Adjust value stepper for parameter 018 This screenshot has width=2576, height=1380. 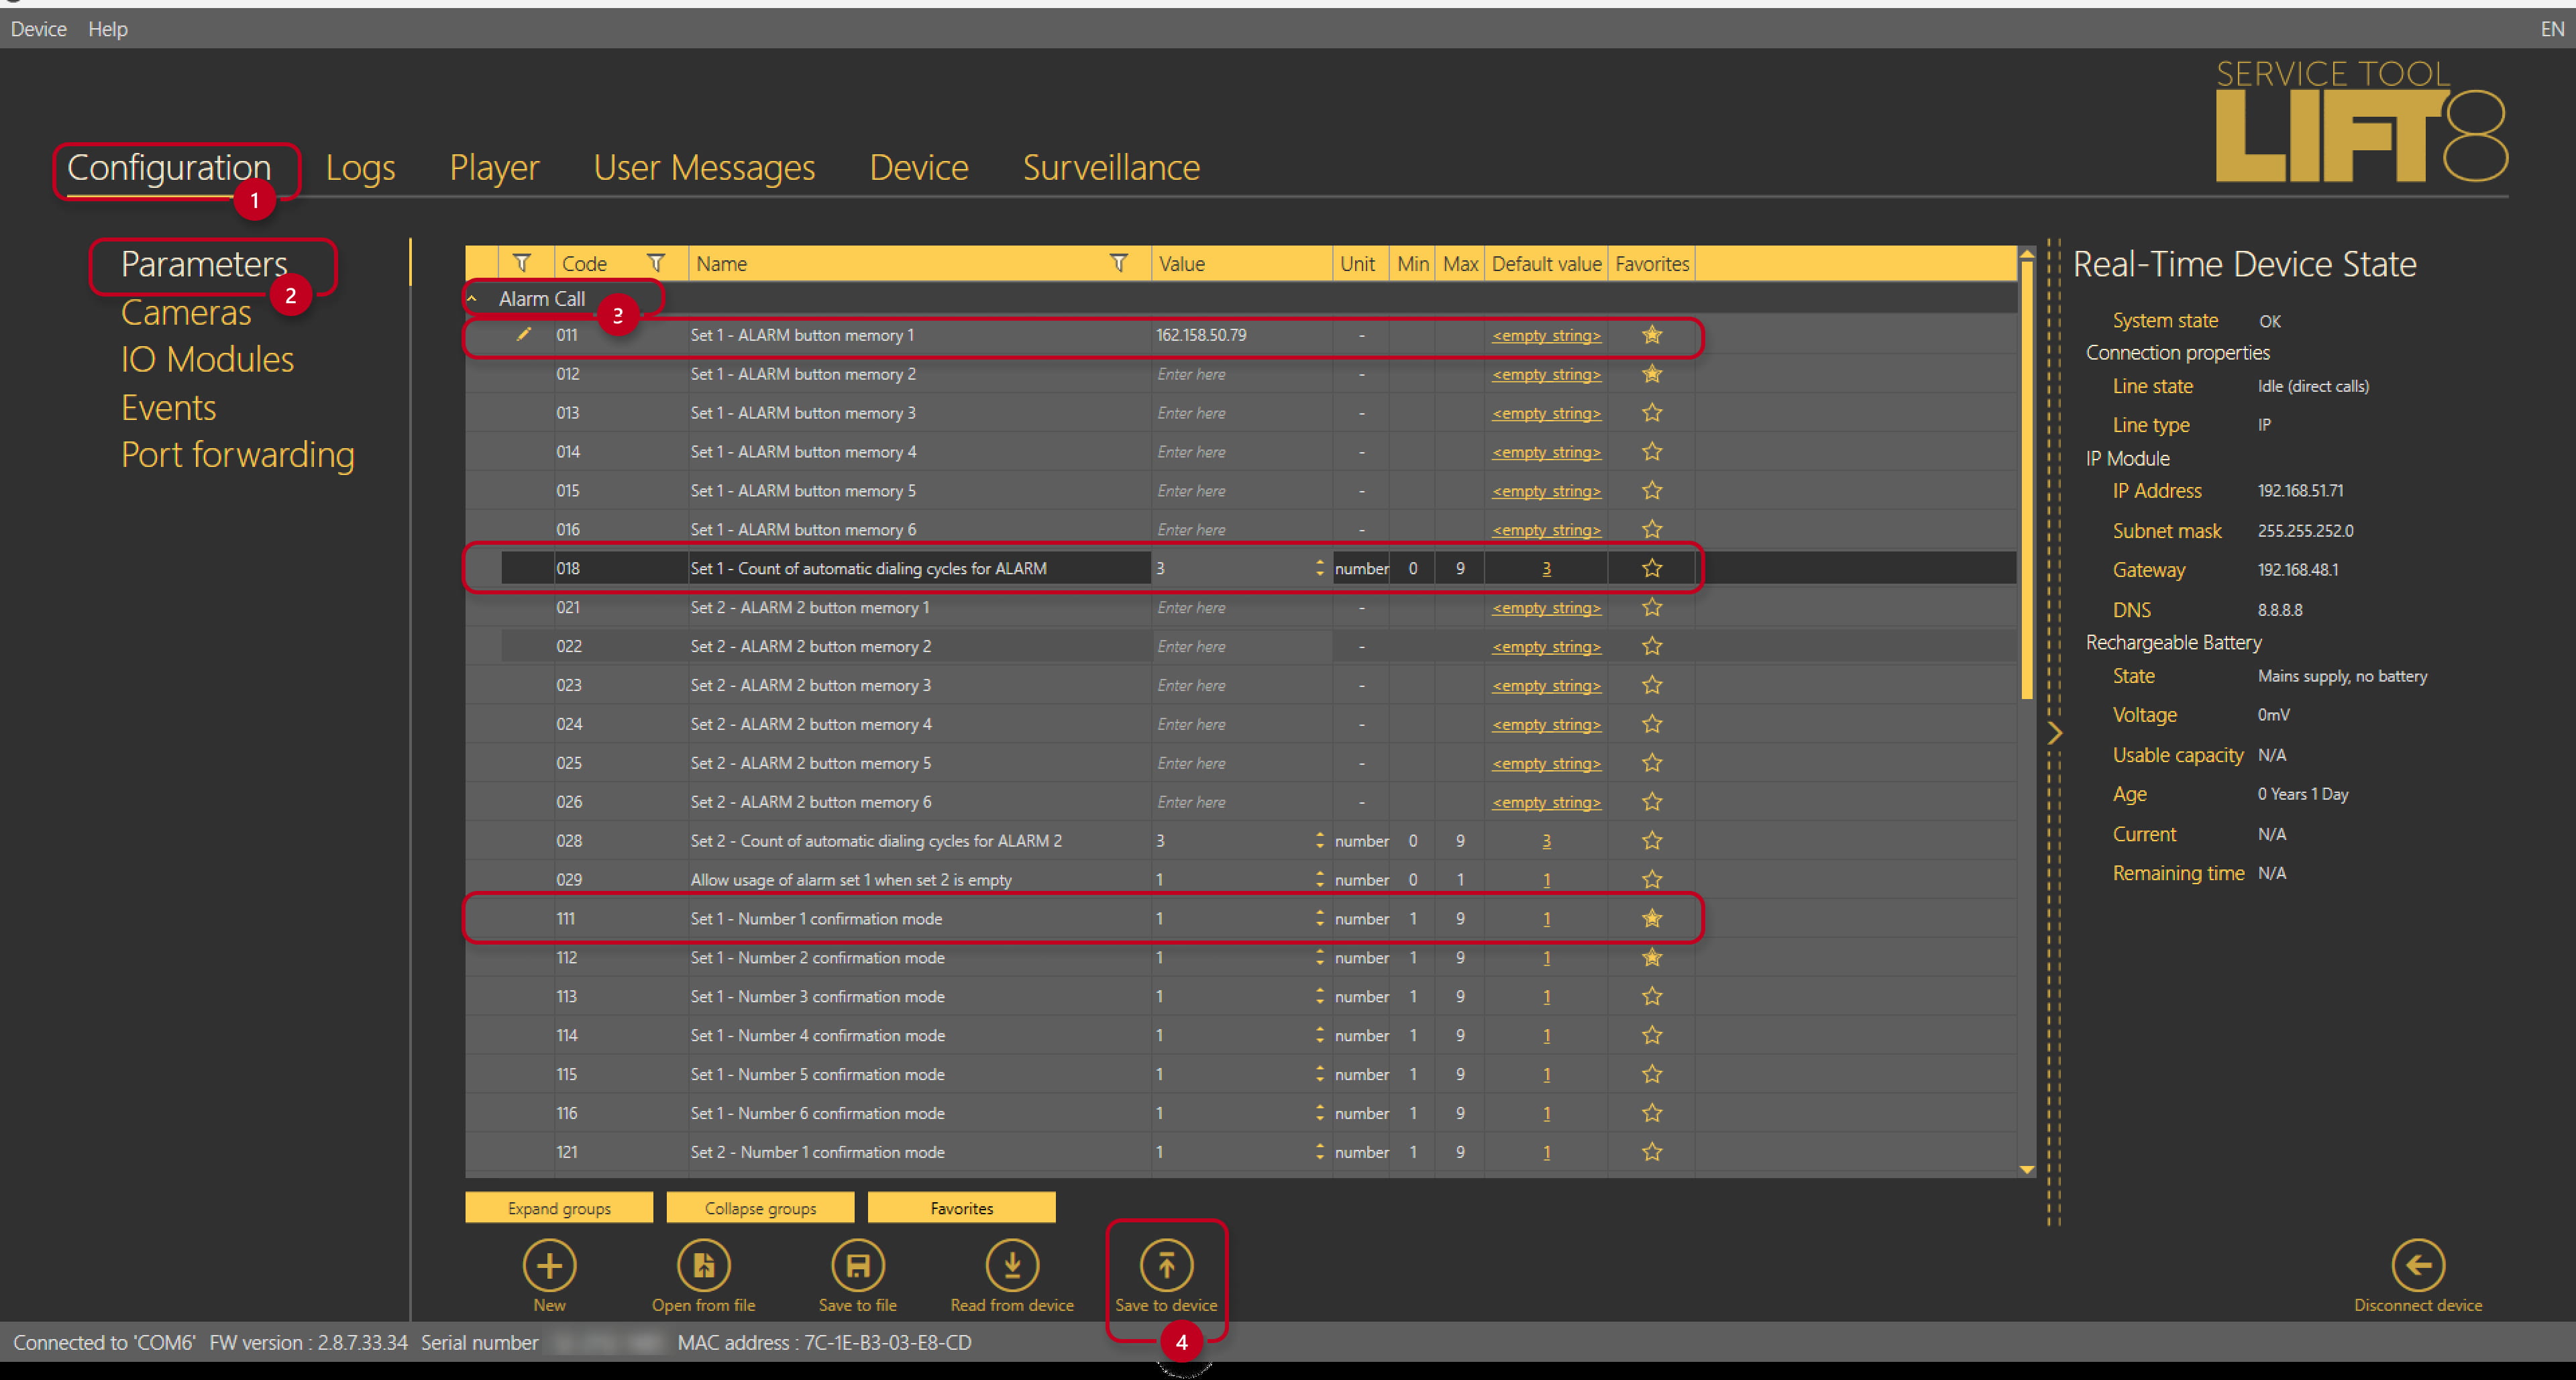(1320, 568)
